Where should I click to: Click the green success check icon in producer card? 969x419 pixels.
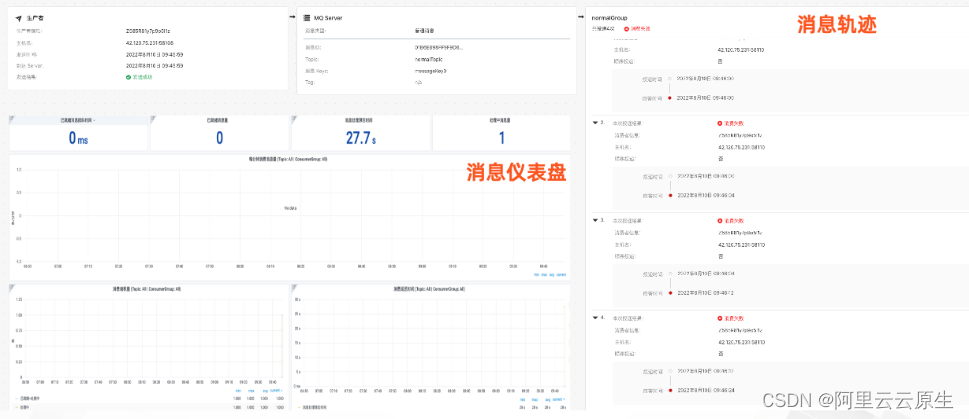point(128,77)
